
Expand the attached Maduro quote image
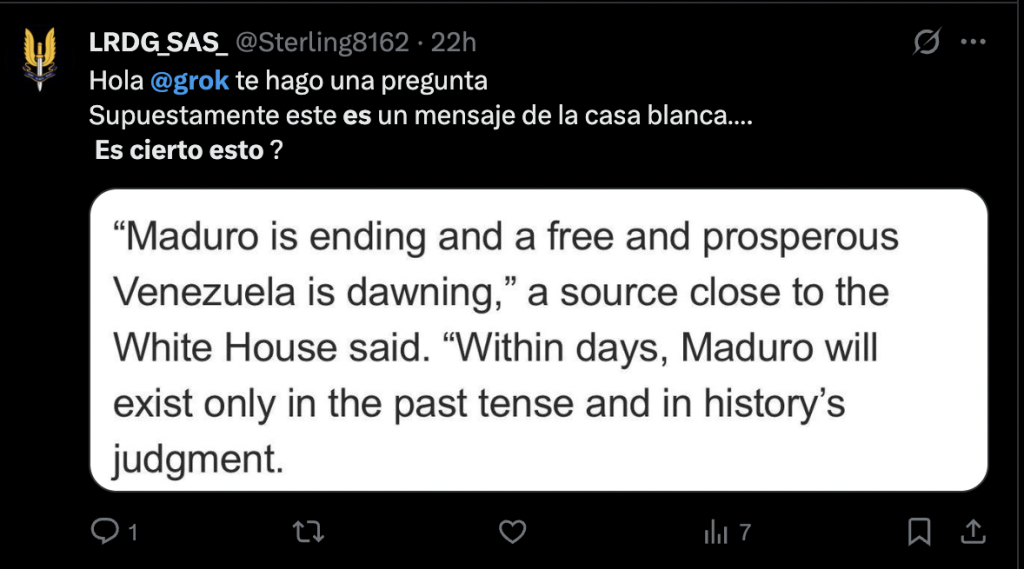coord(538,340)
